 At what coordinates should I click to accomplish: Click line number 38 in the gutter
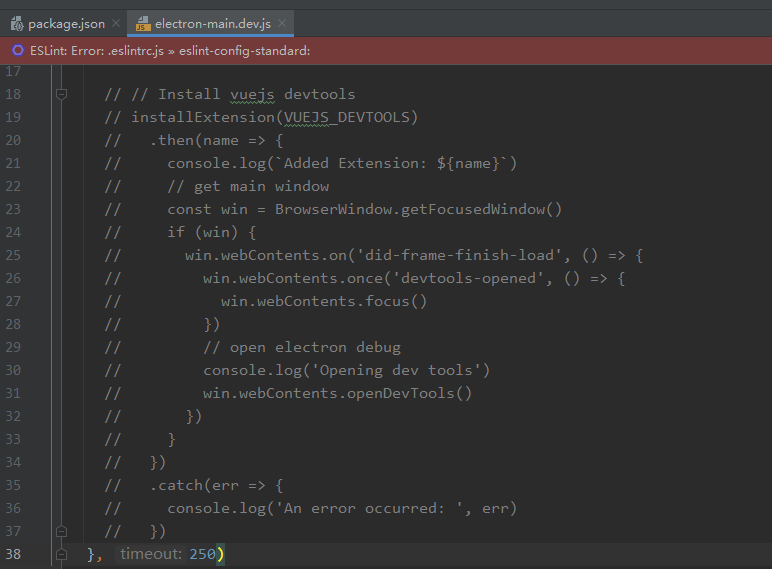coord(13,554)
